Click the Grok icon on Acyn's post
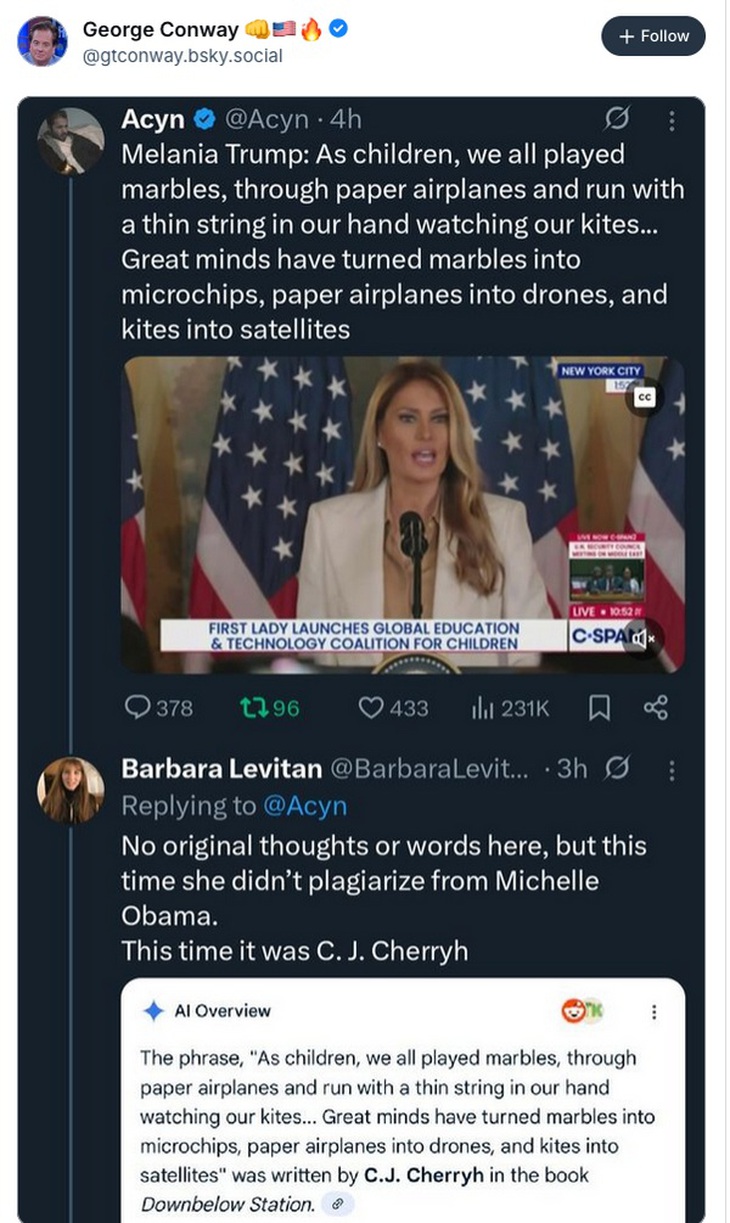 point(618,120)
